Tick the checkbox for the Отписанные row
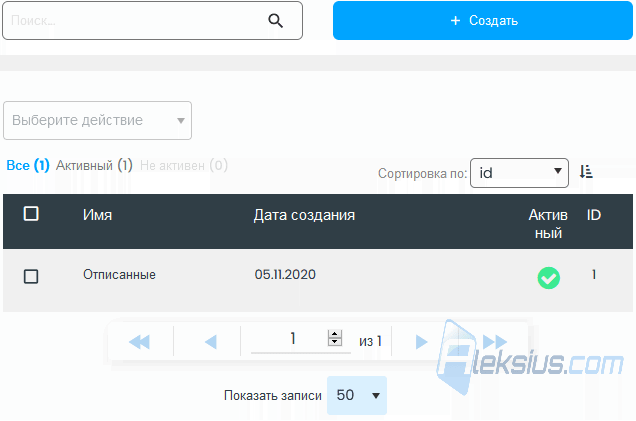 (31, 277)
